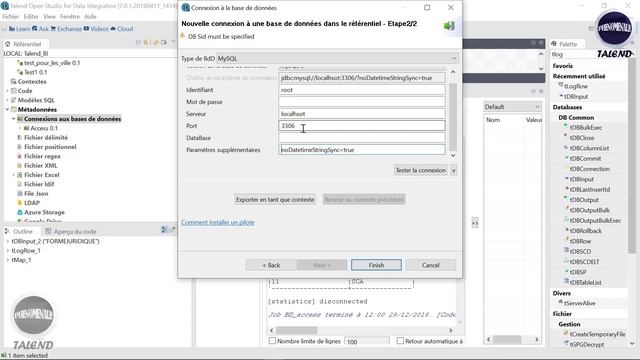This screenshot has height=360, width=640.
Task: Pick the tDBColumnList component icon
Action: (x=566, y=147)
